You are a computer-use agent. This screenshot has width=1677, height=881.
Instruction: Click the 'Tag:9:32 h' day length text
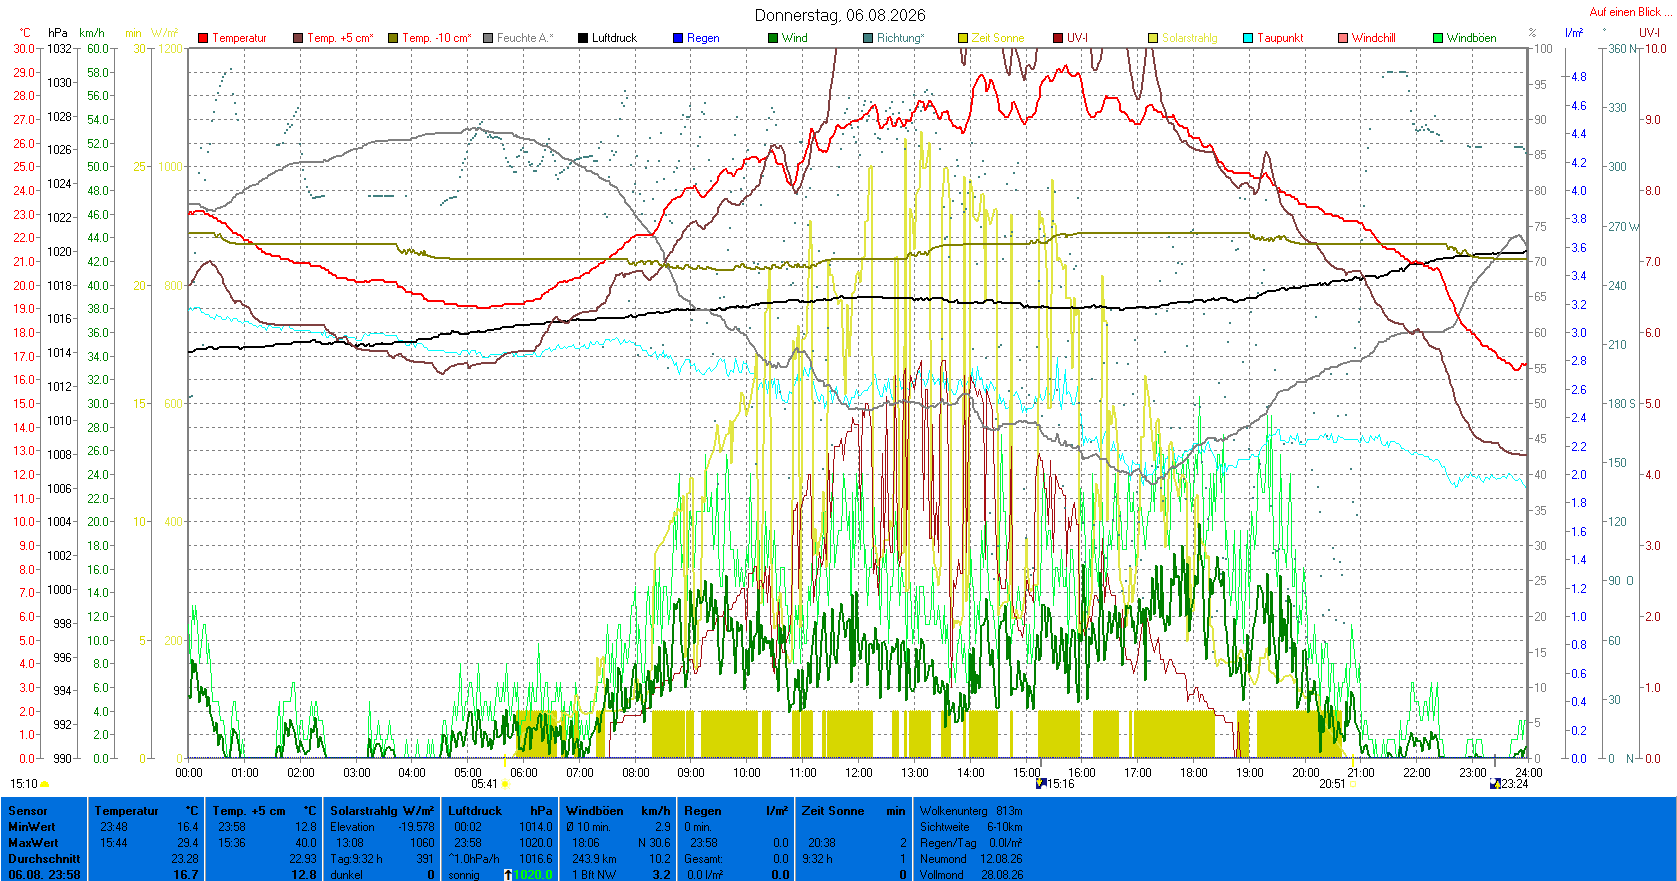[356, 859]
